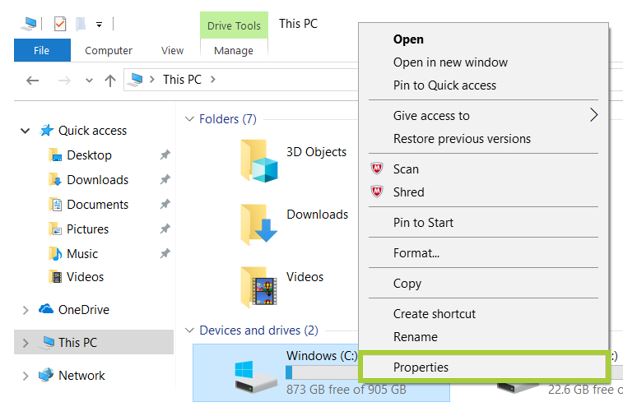Click the McAfee Scan shield icon
This screenshot has height=418, width=637.
pos(377,169)
